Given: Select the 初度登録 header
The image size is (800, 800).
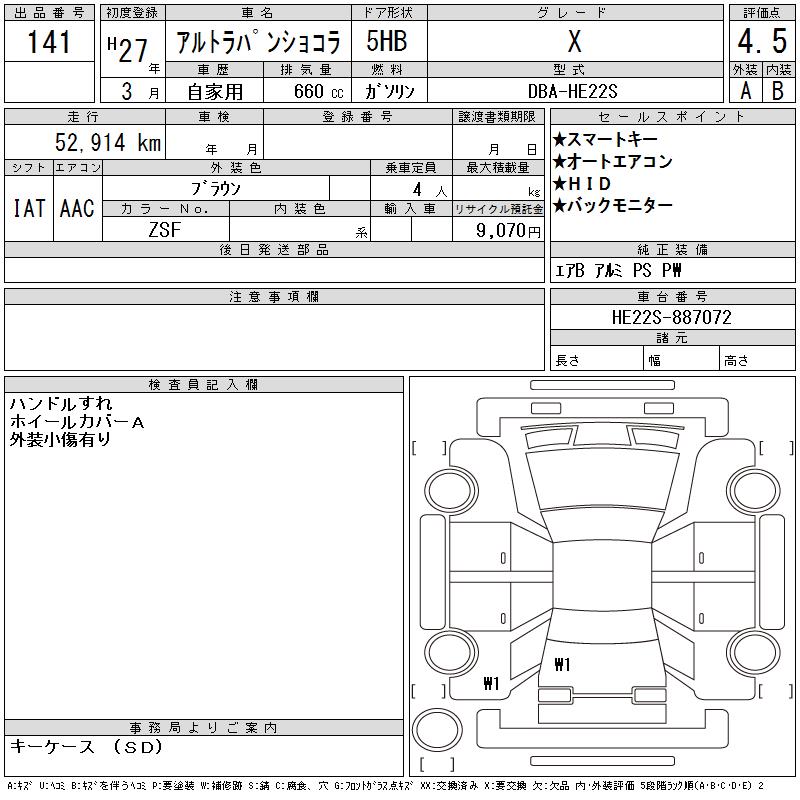Looking at the screenshot, I should (x=132, y=13).
